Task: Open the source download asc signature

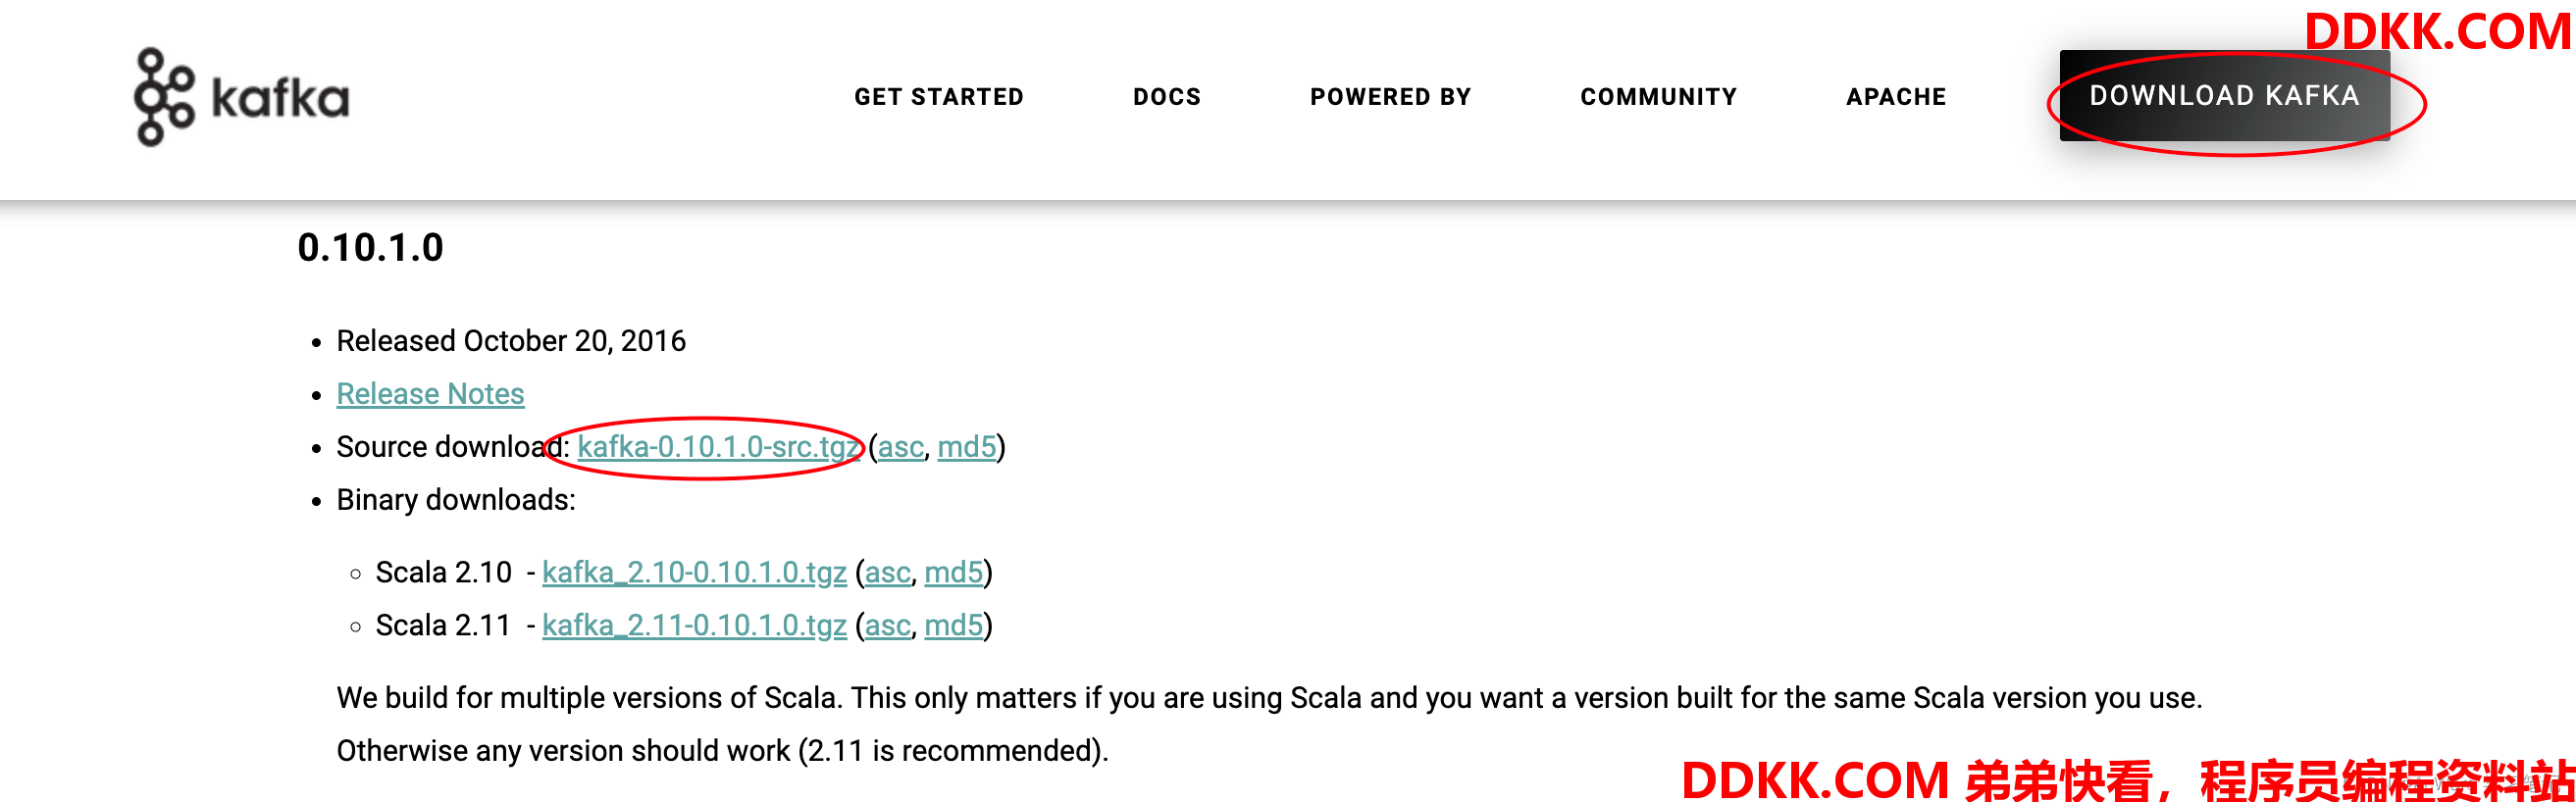Action: pos(900,447)
